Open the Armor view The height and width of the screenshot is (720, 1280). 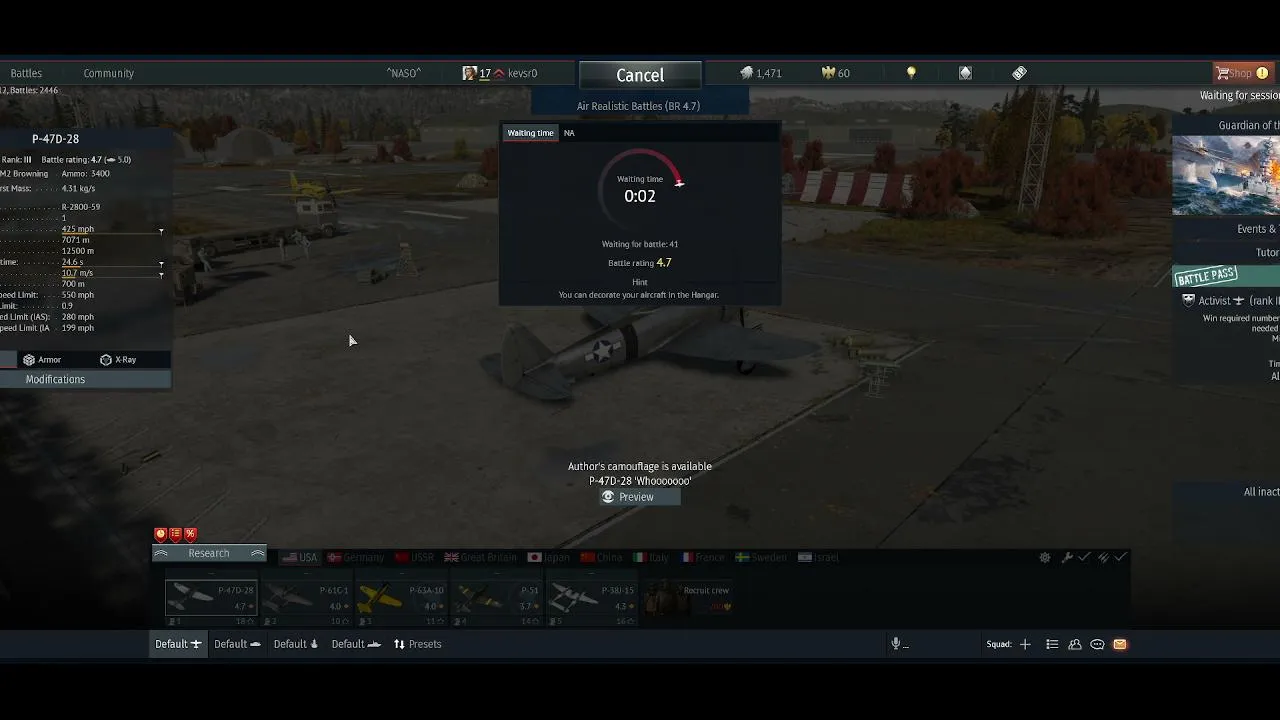[x=42, y=360]
